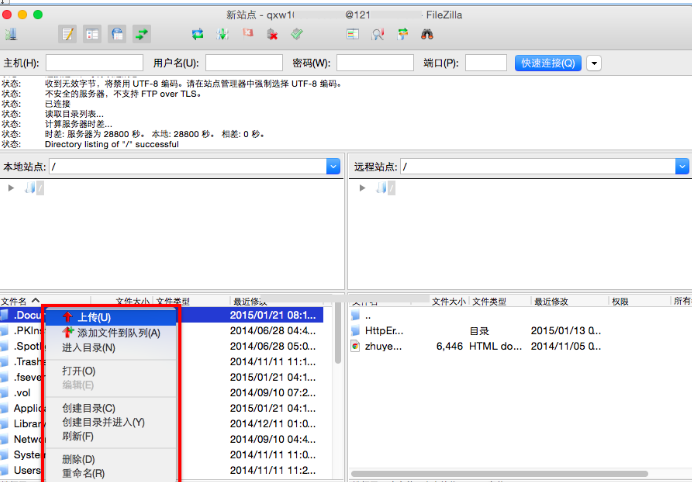This screenshot has width=692, height=482.
Task: Toggle synchronized browsing icon
Action: 402,34
